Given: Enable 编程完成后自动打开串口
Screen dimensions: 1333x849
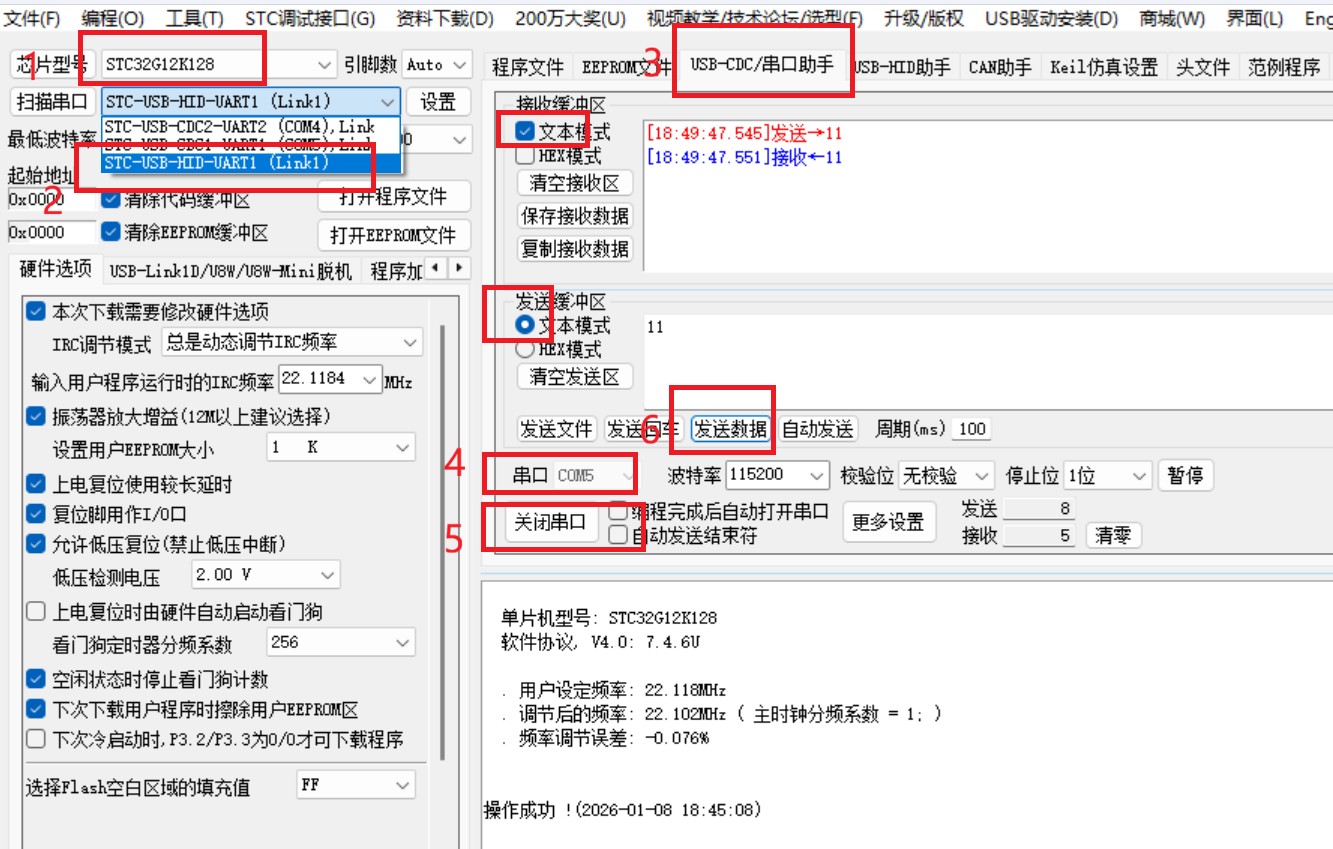Looking at the screenshot, I should coord(618,511).
